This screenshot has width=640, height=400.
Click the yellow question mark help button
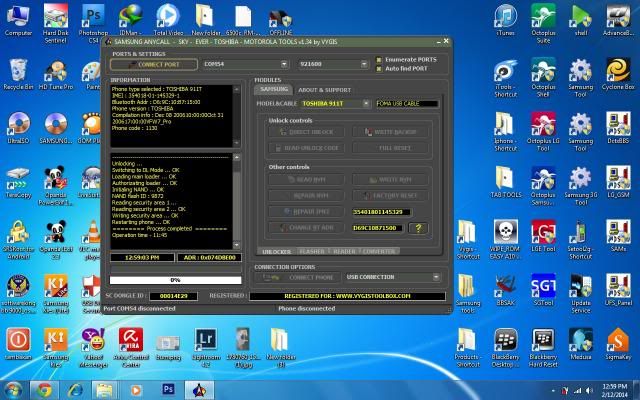(418, 228)
